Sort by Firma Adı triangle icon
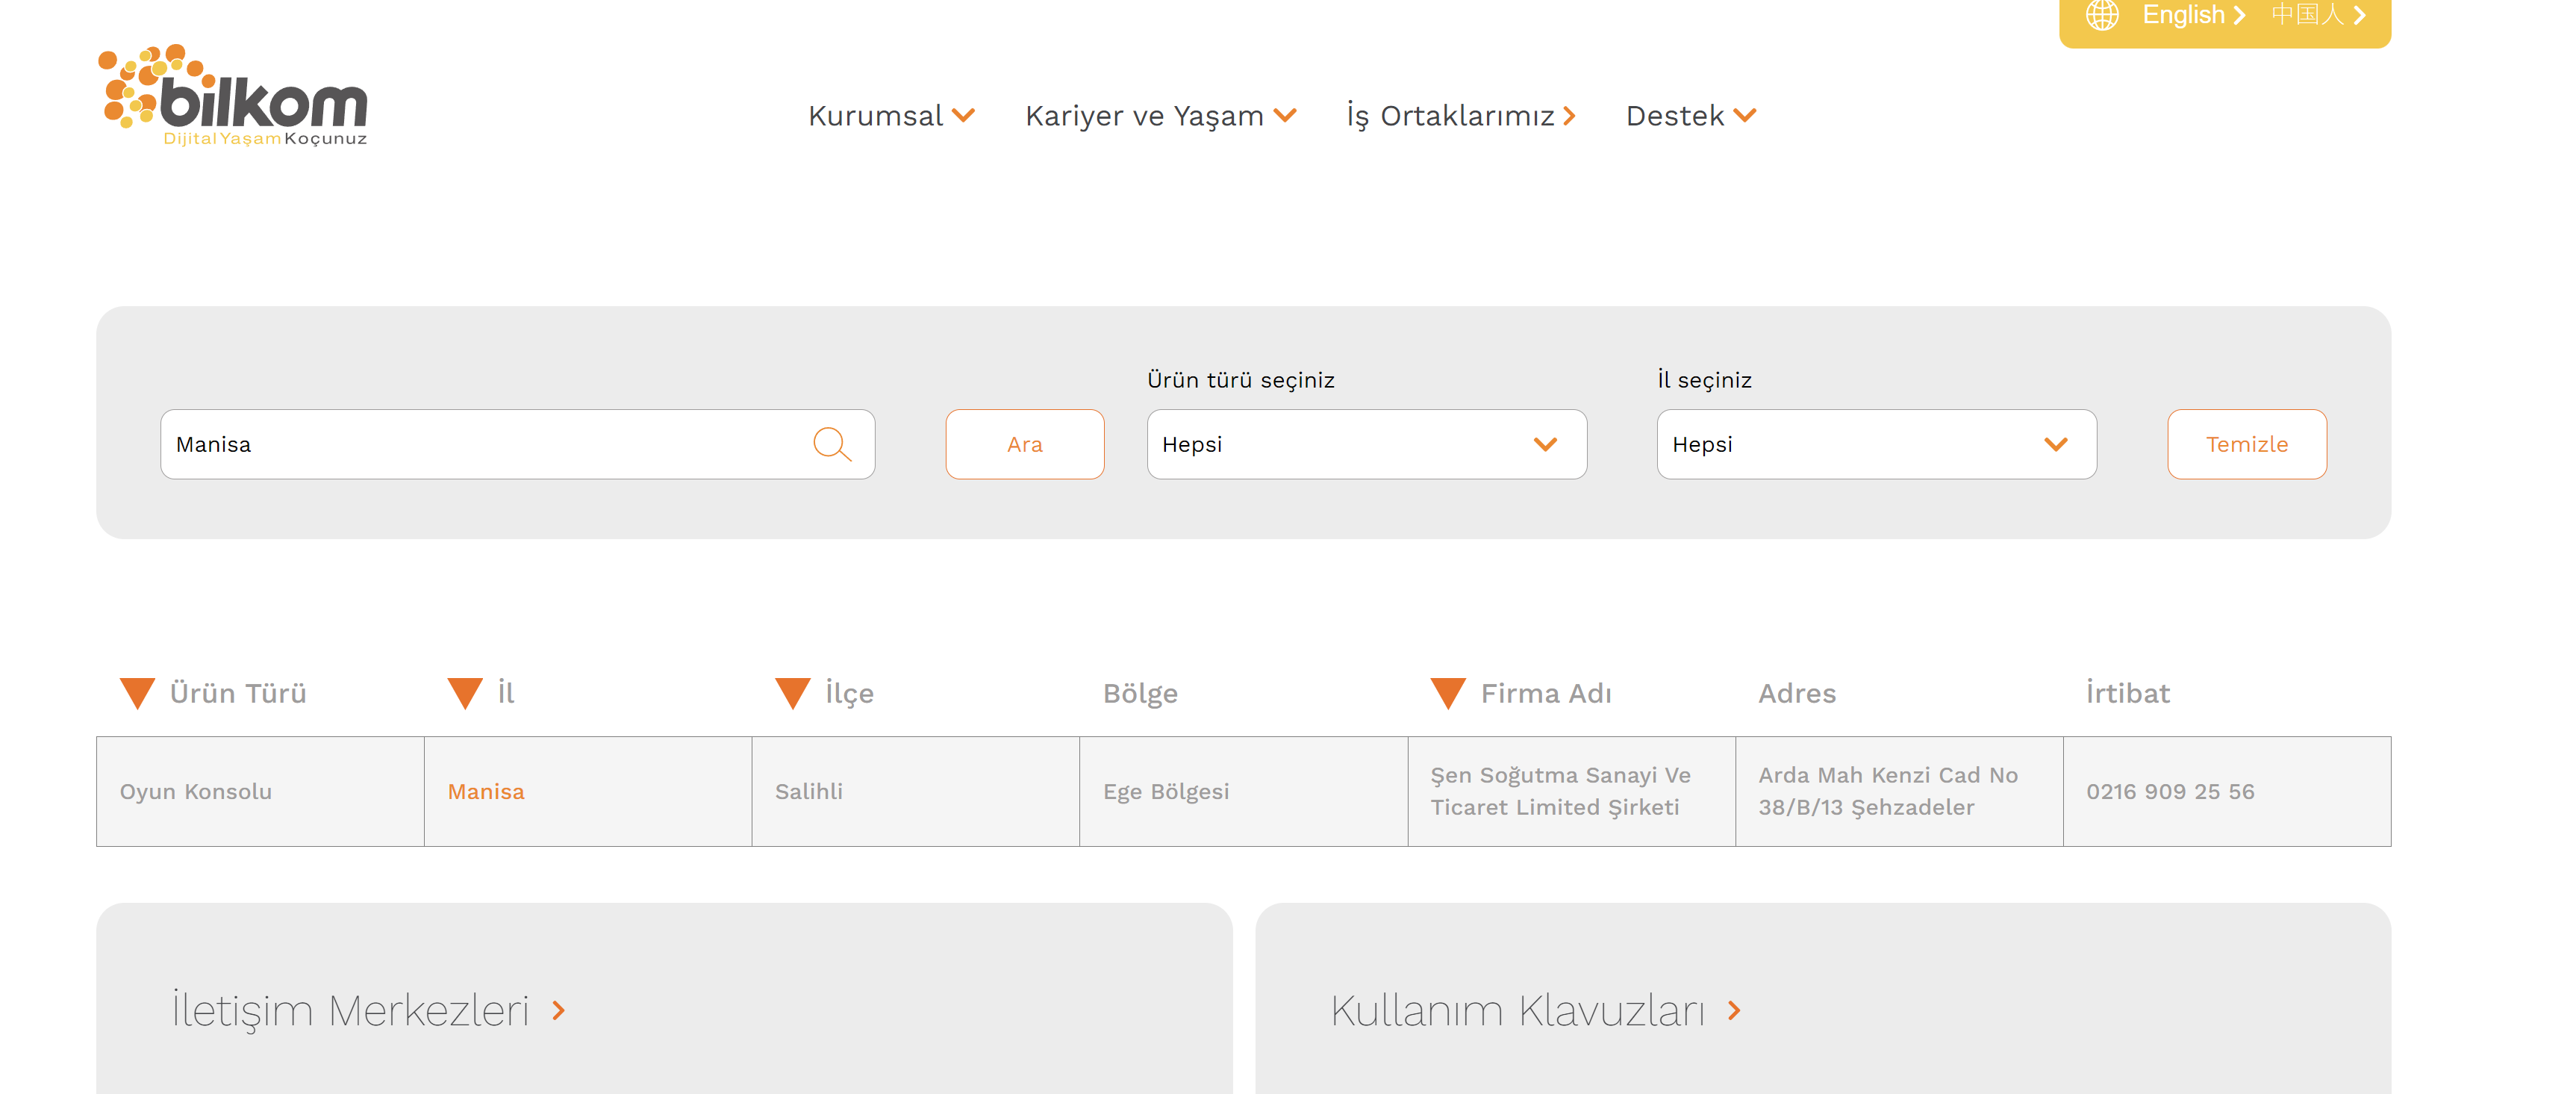The image size is (2576, 1094). coord(1448,693)
